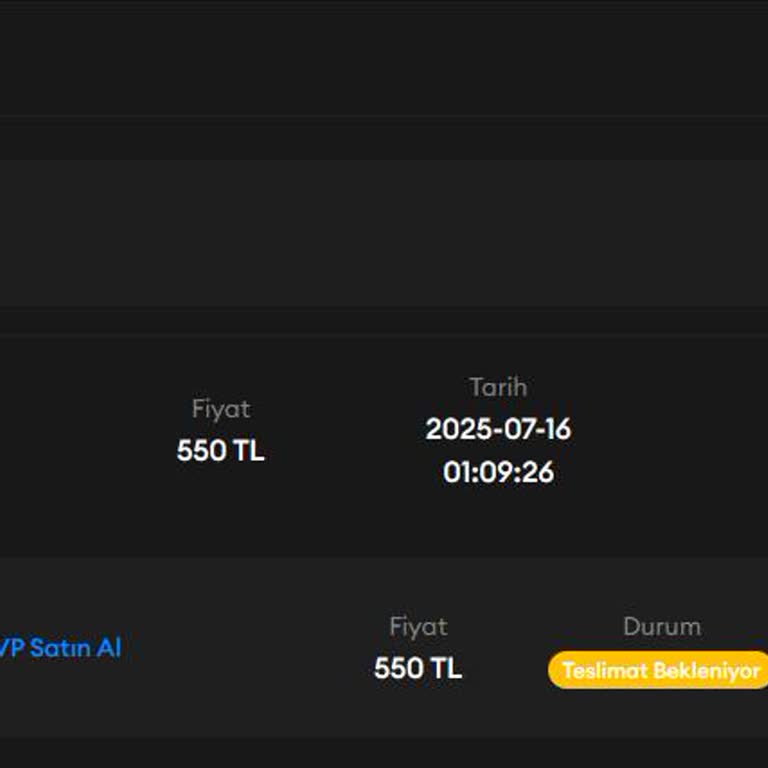
Task: Click blank space between VP Satın Al and Fiyat
Action: pos(250,648)
